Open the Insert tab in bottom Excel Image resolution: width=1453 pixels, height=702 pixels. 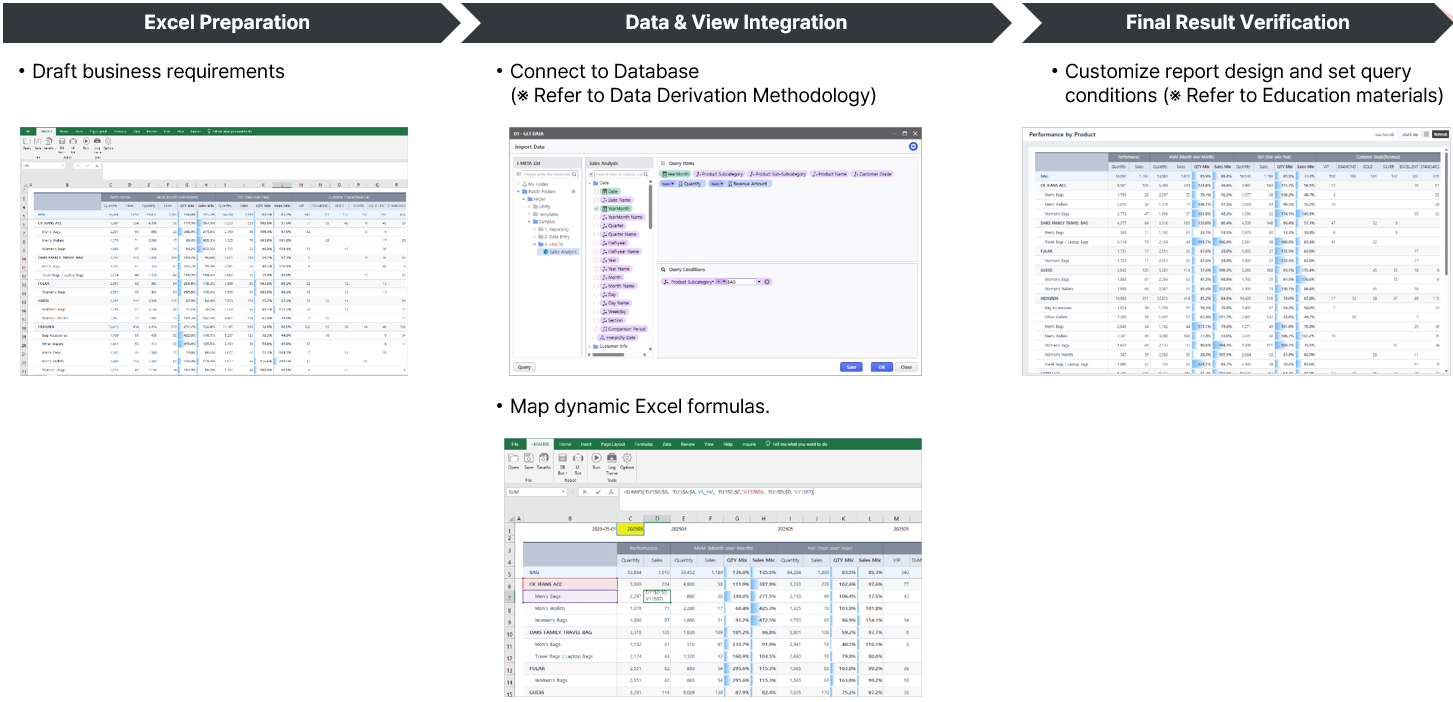(x=586, y=444)
